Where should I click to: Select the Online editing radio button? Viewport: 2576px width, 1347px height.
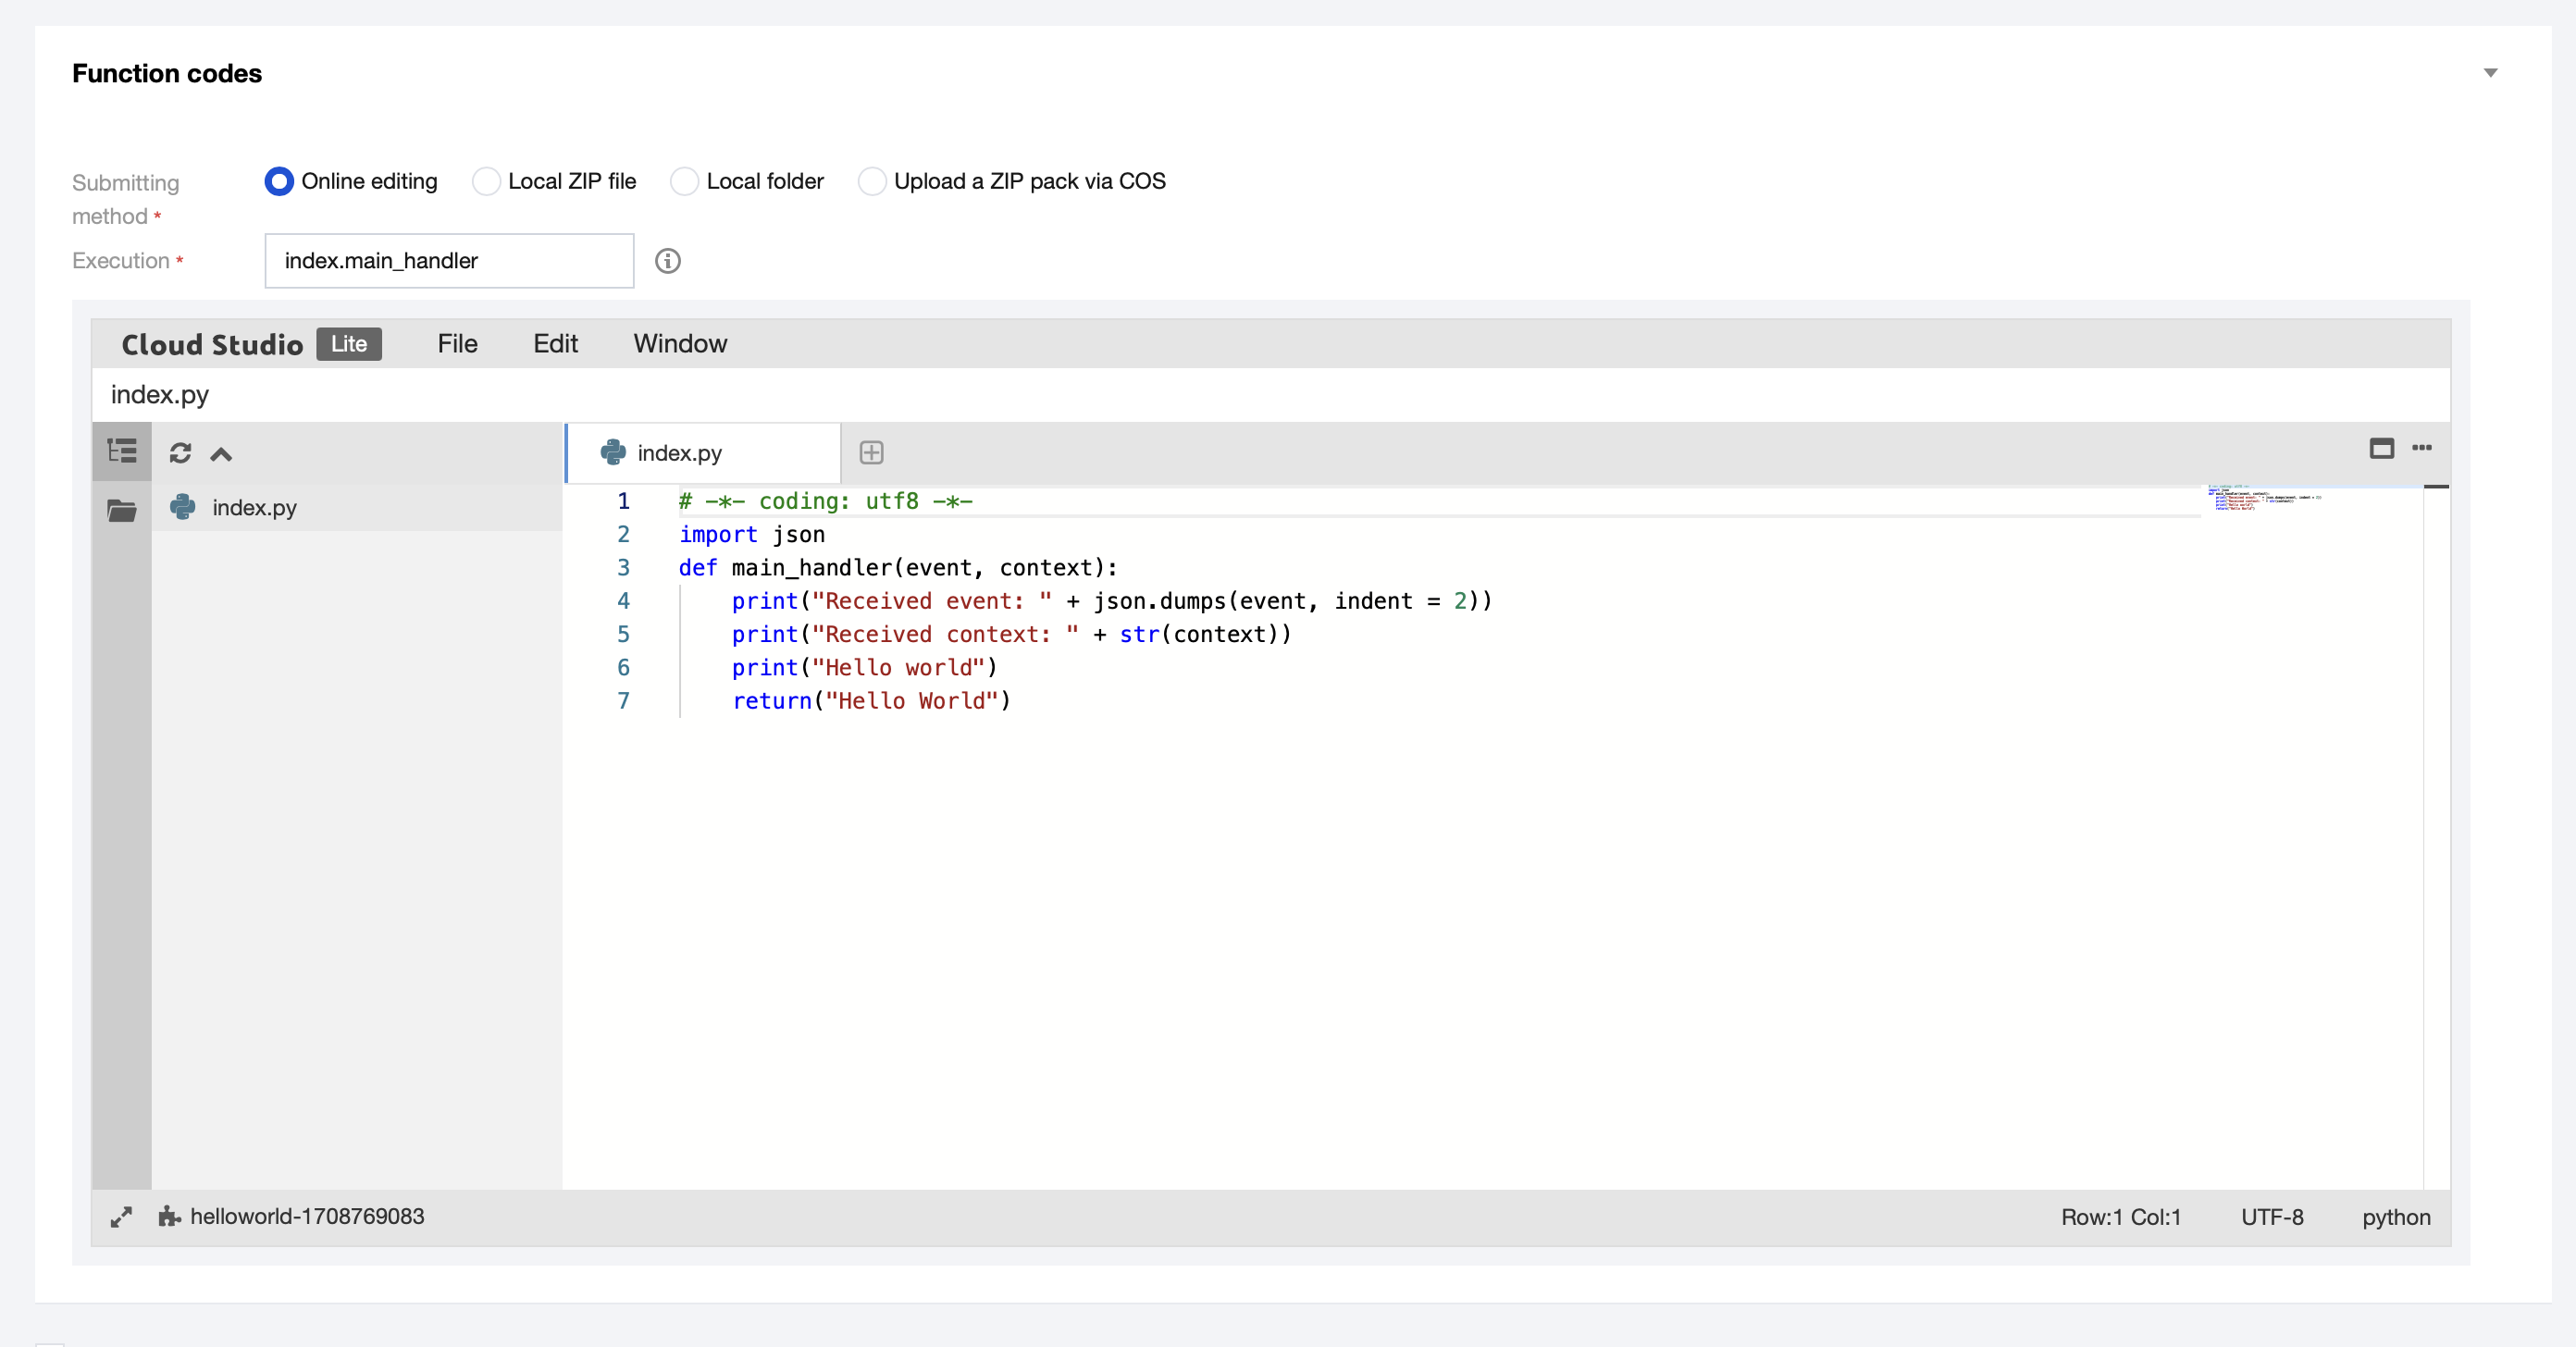click(x=279, y=181)
